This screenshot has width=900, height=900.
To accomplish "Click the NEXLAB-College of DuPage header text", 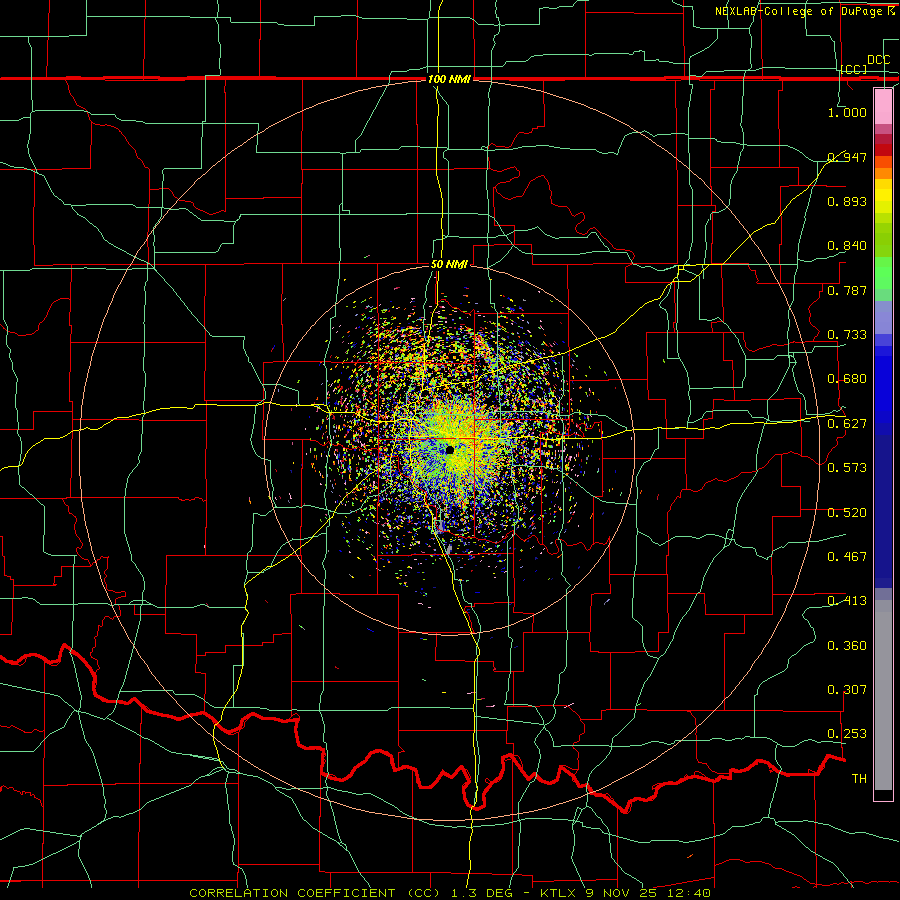I will tap(804, 11).
